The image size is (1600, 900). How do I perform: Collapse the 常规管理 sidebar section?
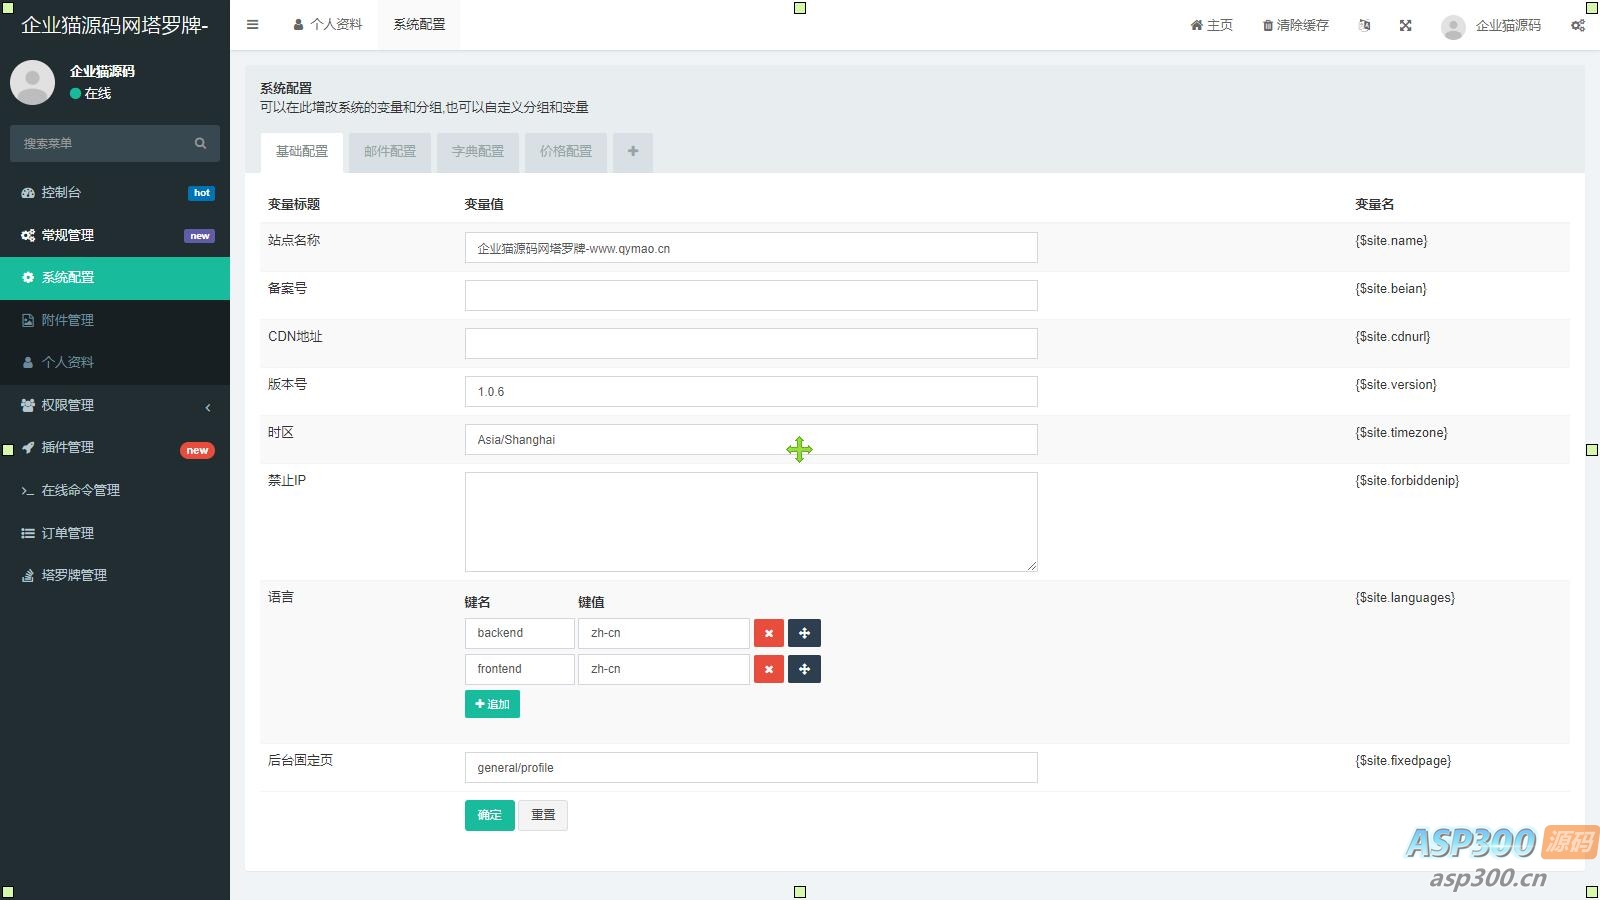[x=115, y=235]
